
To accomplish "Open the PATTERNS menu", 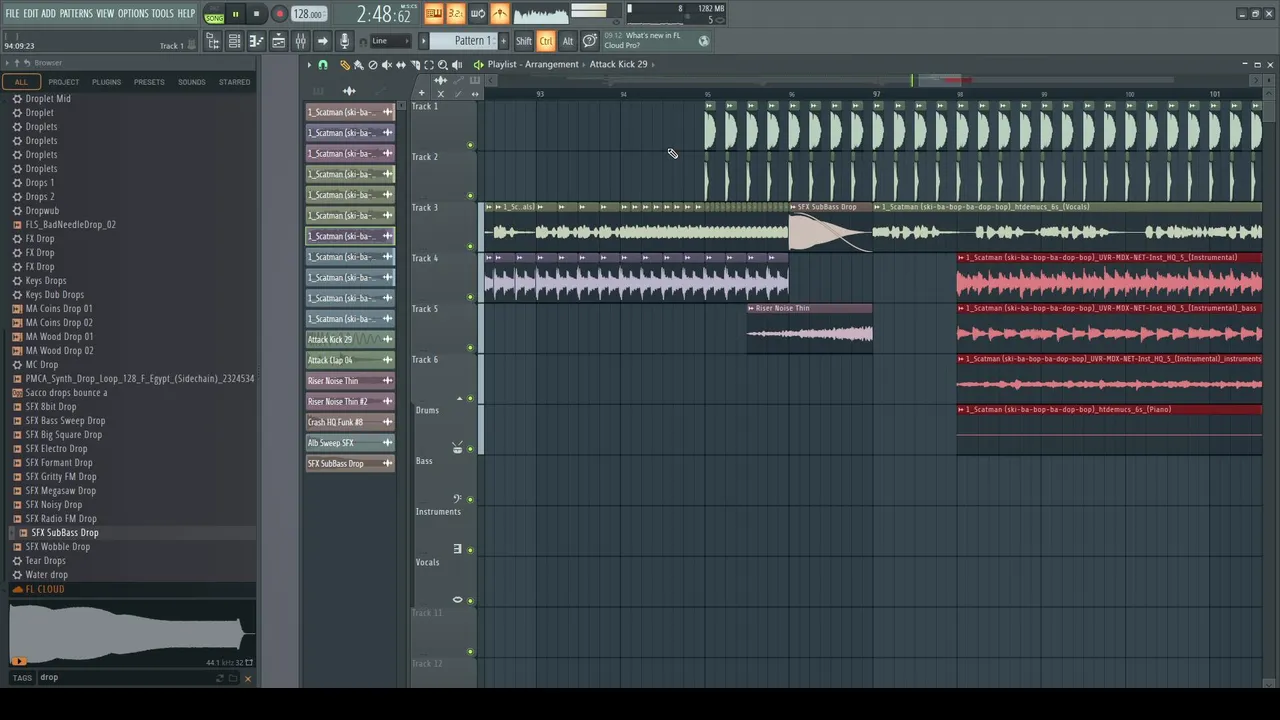I will [x=76, y=13].
